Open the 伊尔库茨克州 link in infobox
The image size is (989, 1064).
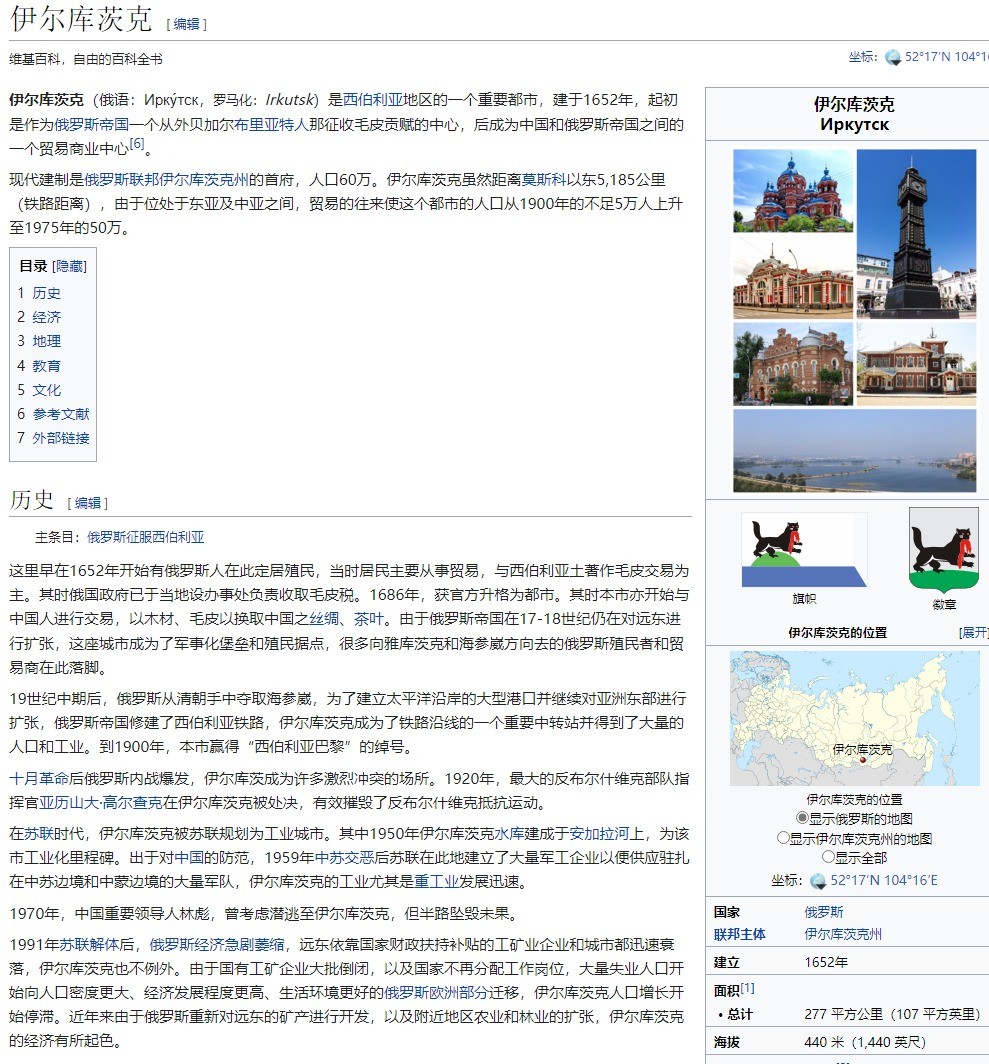click(843, 934)
